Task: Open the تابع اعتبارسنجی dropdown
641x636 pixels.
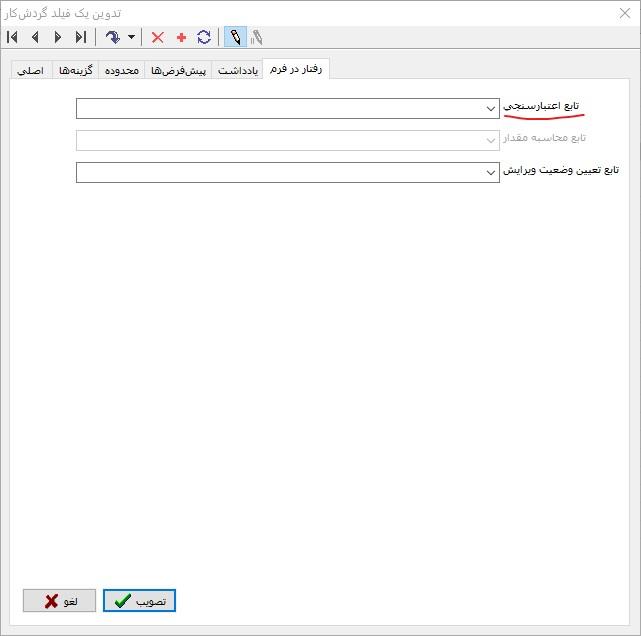Action: (490, 108)
